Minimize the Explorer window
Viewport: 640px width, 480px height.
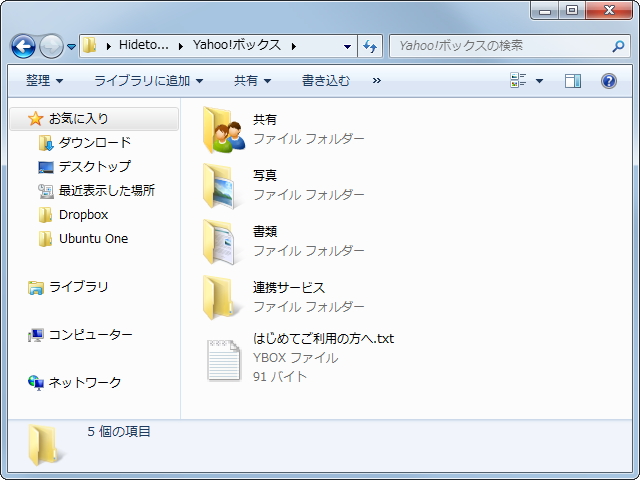tap(545, 11)
